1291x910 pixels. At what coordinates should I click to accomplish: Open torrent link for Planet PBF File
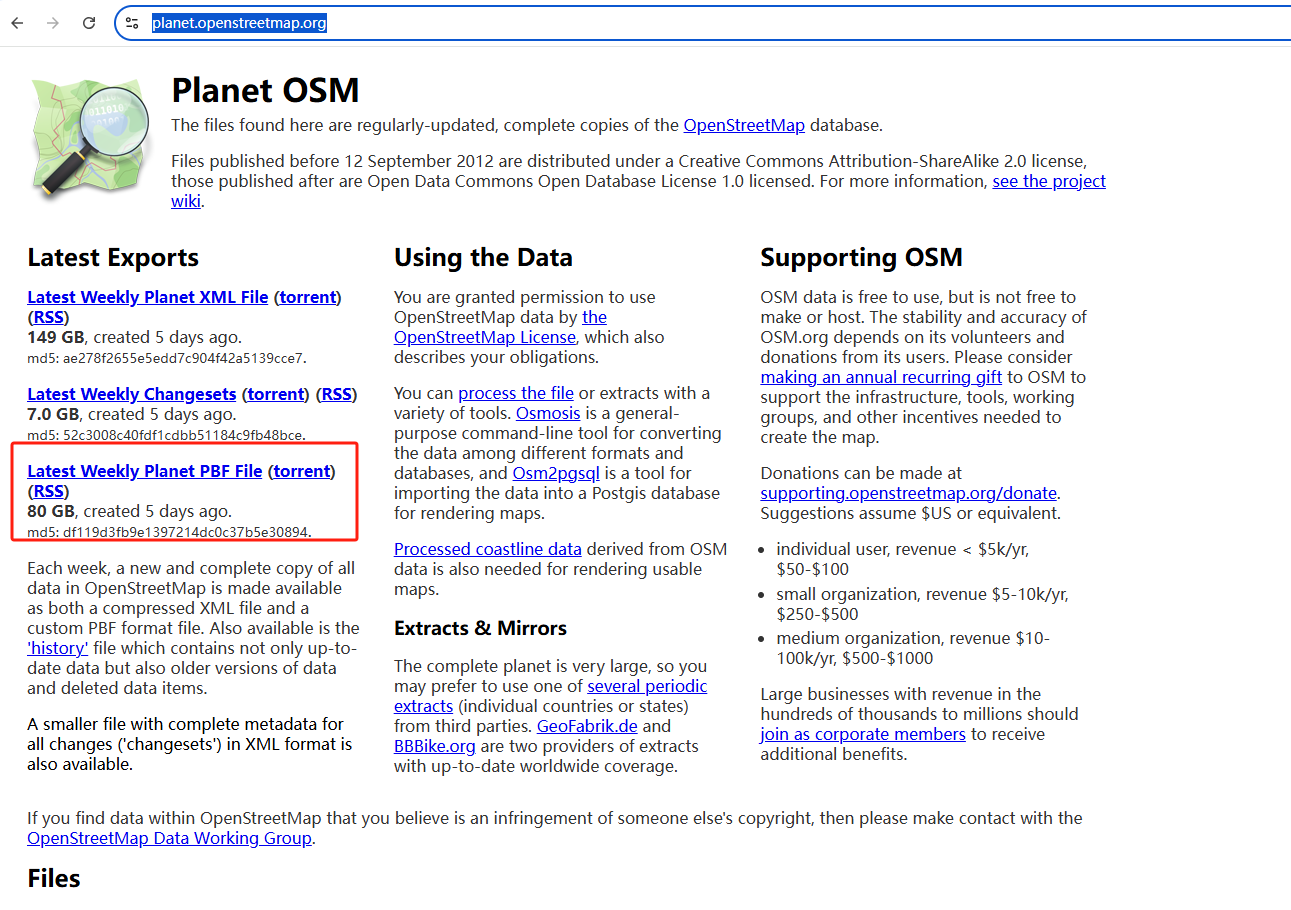click(302, 471)
